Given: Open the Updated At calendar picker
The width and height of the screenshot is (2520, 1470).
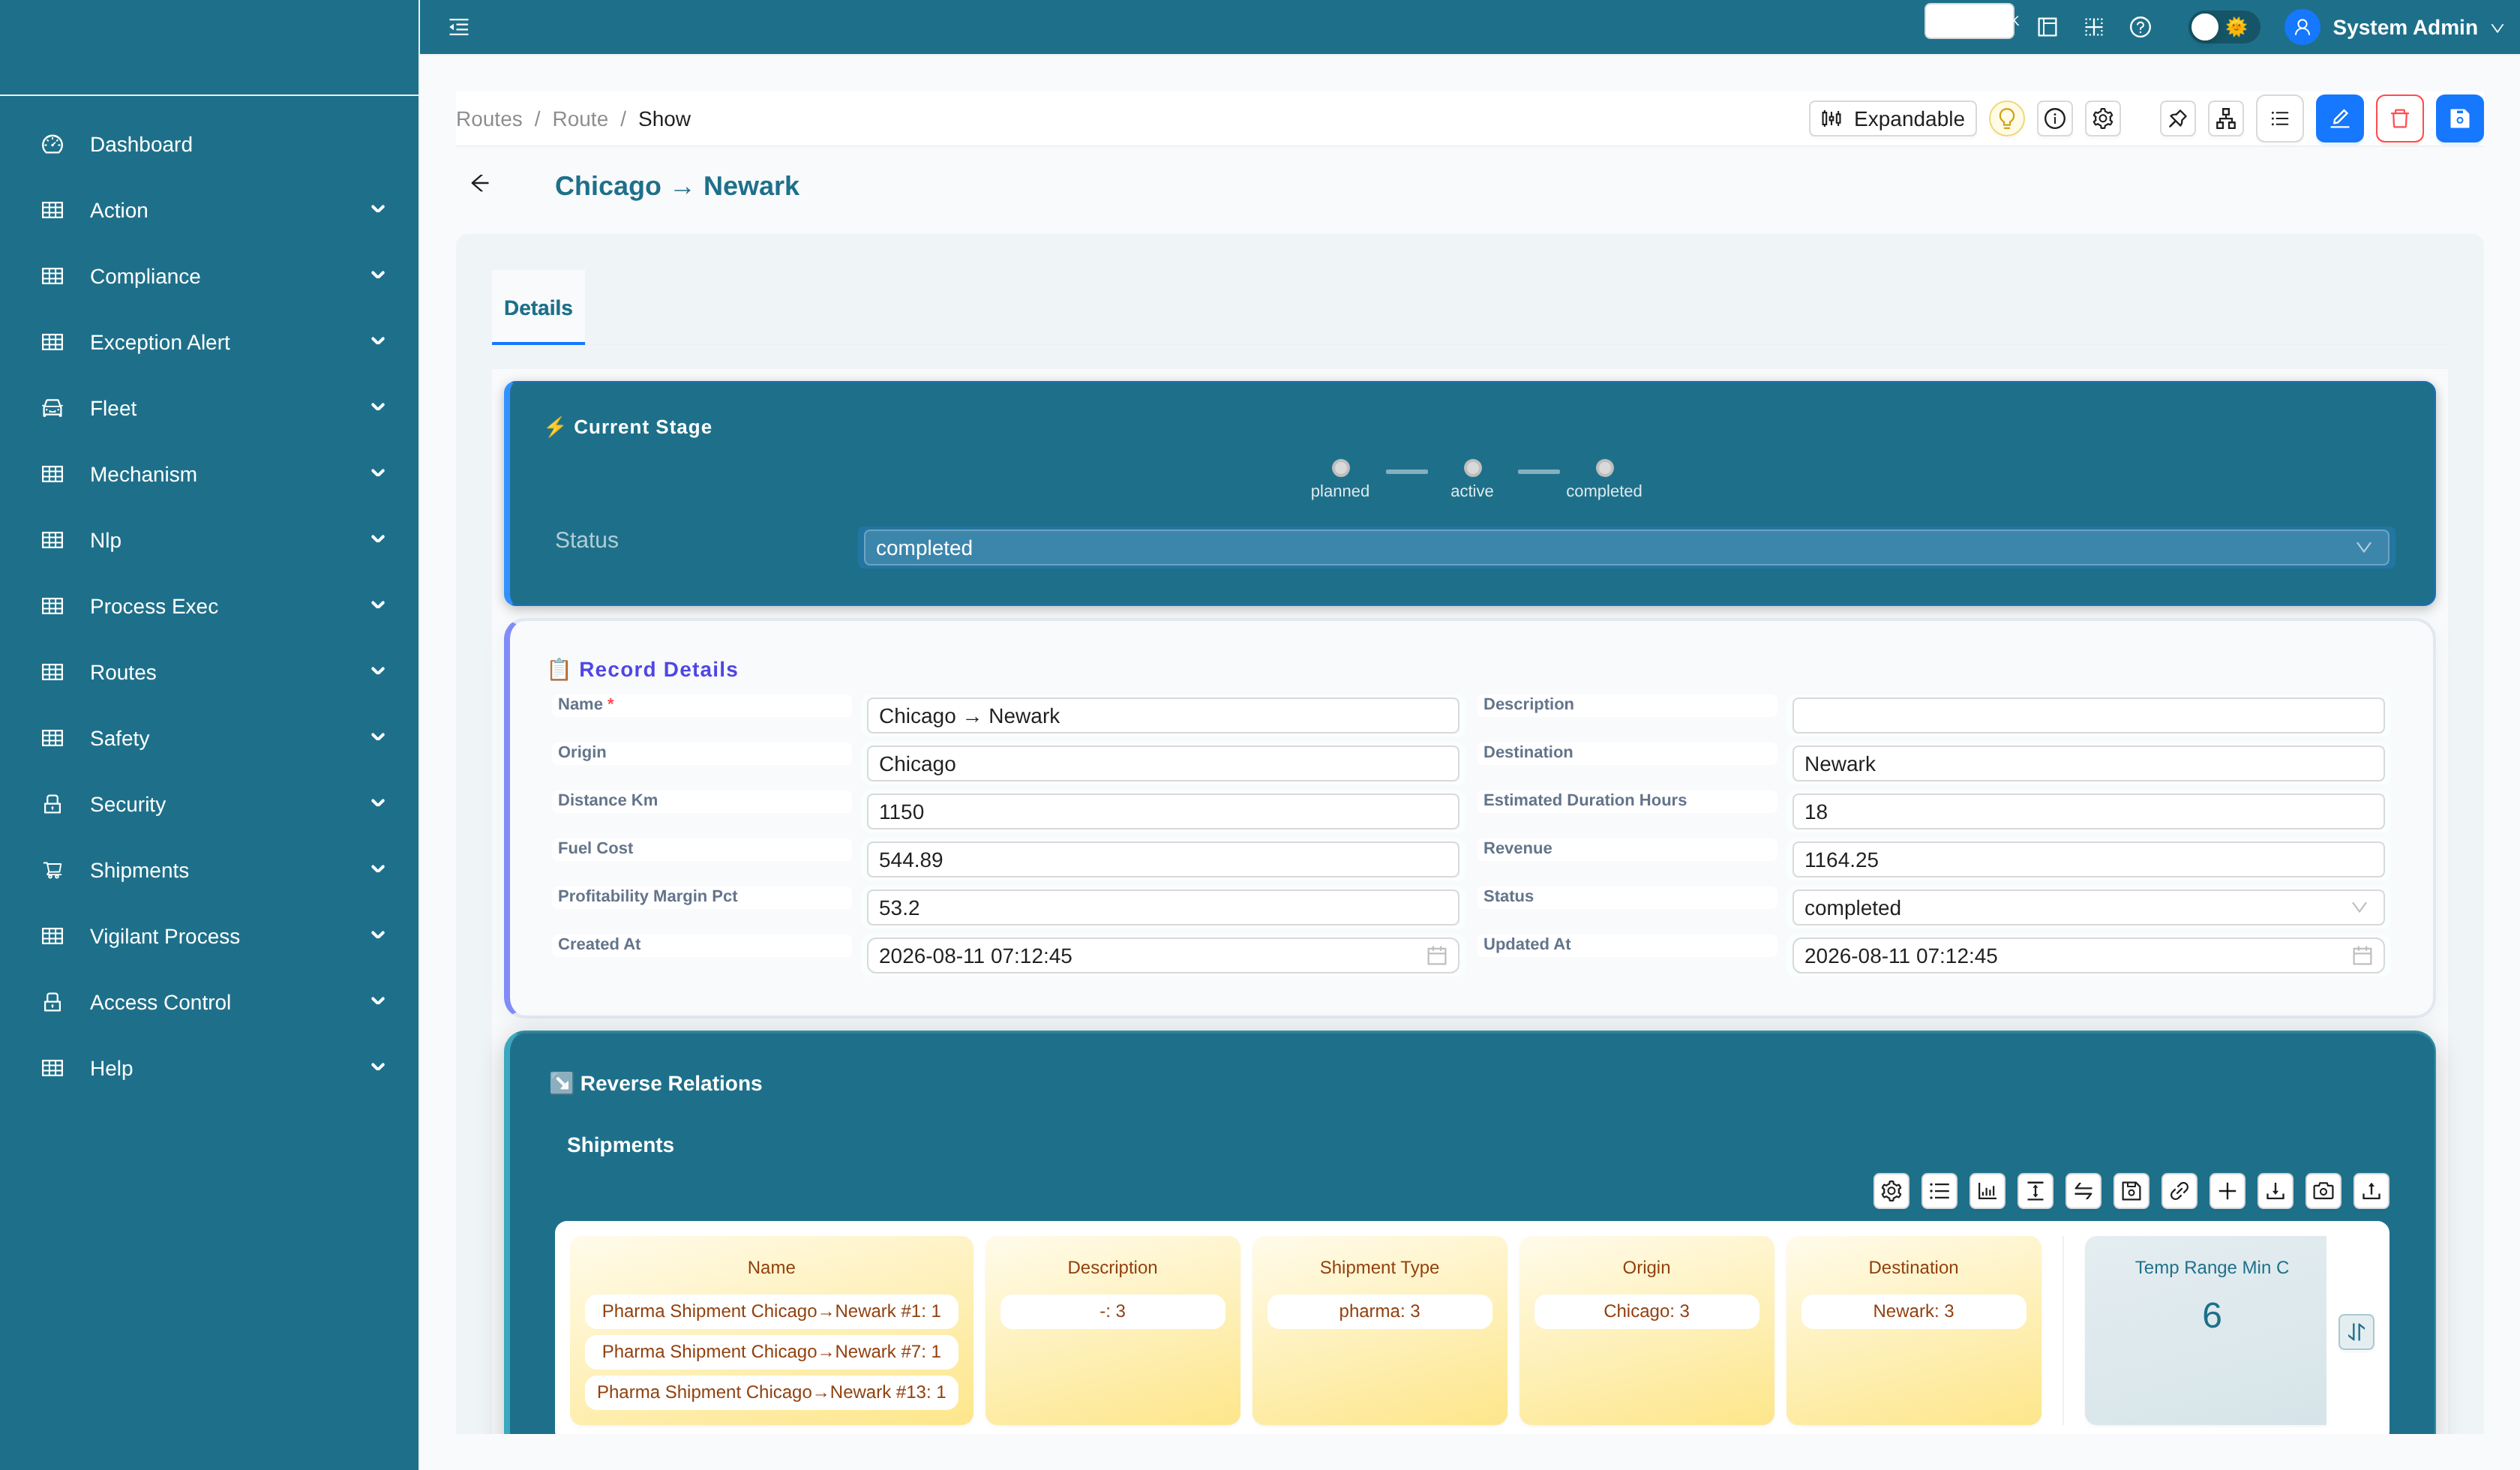Looking at the screenshot, I should coord(2362,956).
